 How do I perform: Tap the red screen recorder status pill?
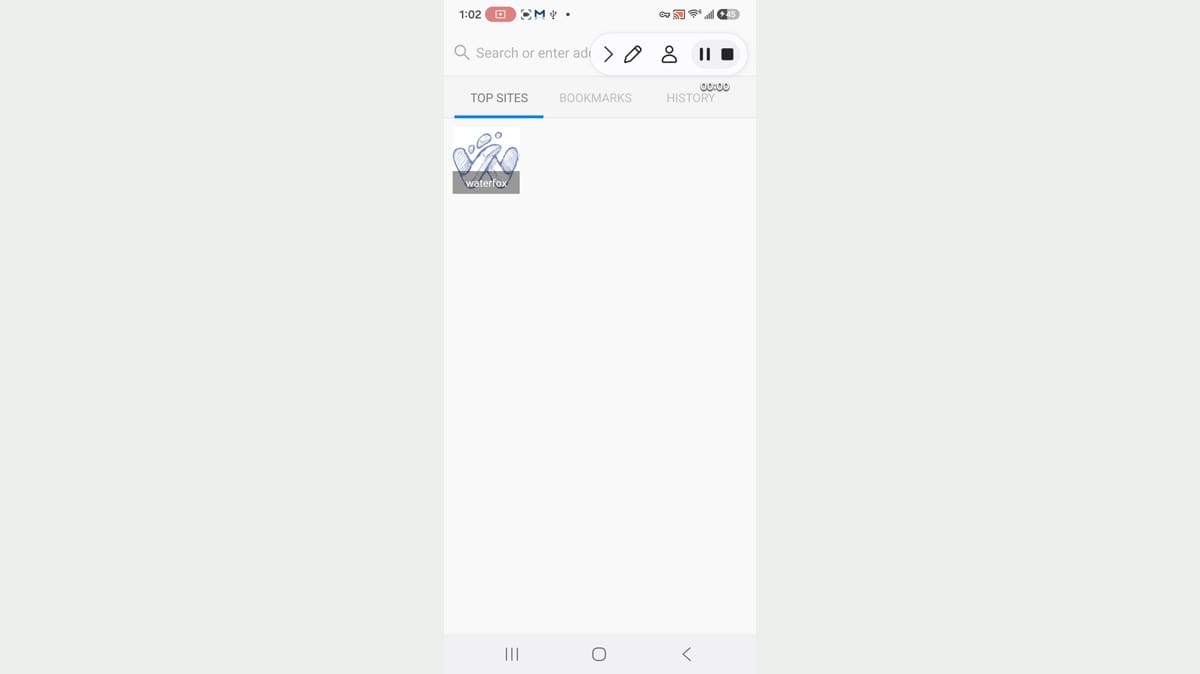500,15
